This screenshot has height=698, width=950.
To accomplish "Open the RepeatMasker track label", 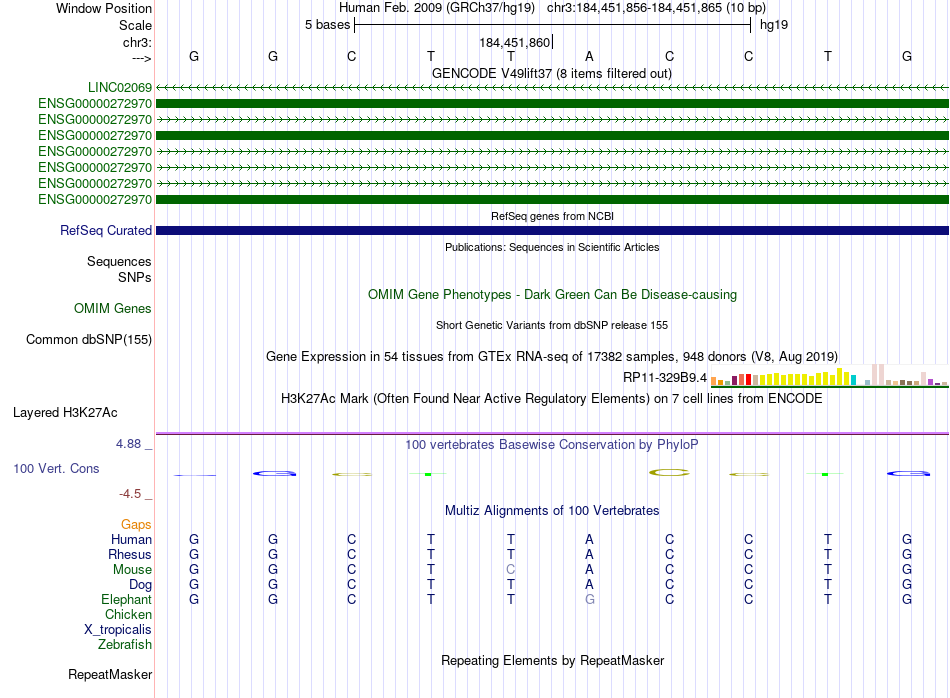I will [x=110, y=674].
